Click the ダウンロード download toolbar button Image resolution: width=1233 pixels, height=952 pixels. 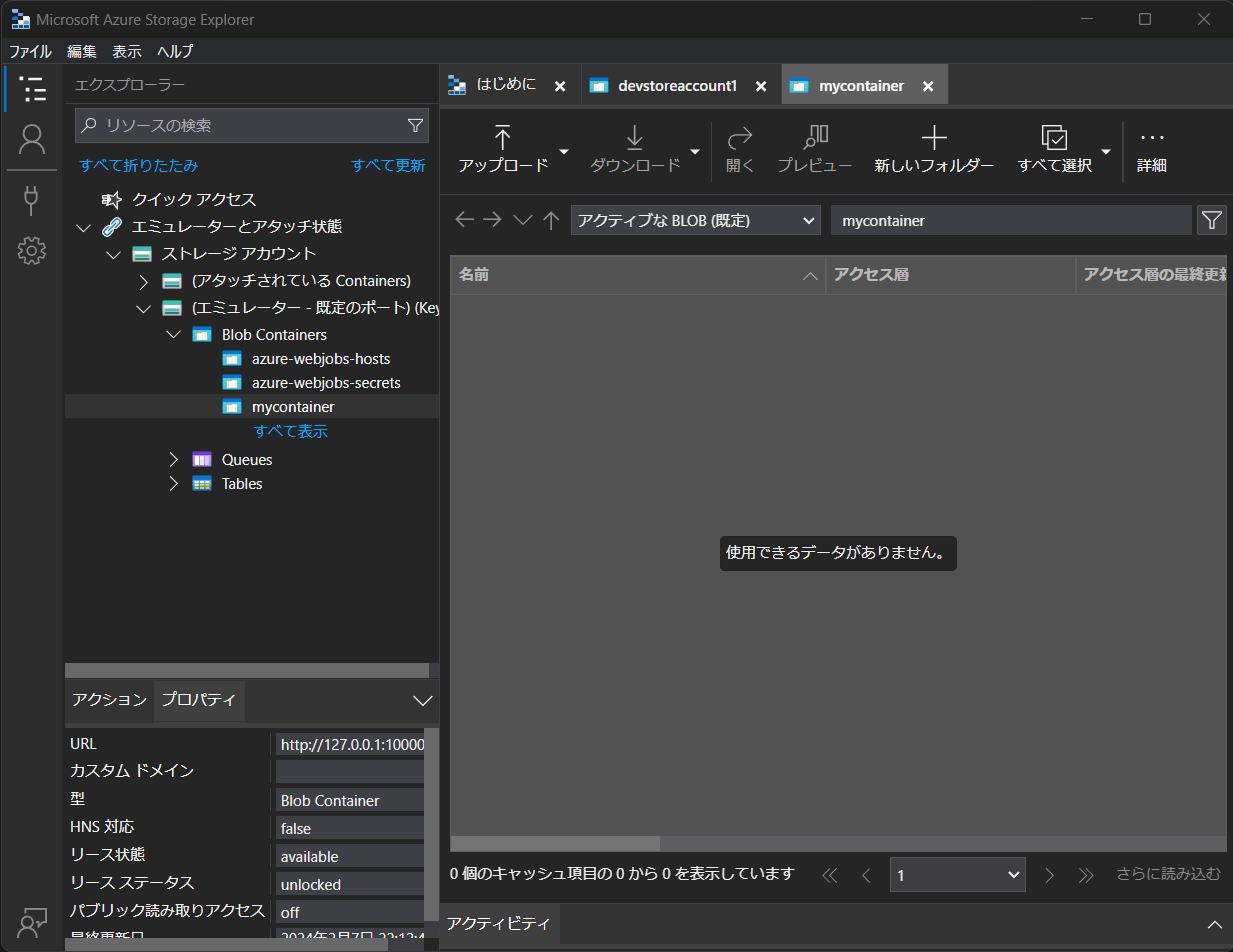tap(635, 151)
